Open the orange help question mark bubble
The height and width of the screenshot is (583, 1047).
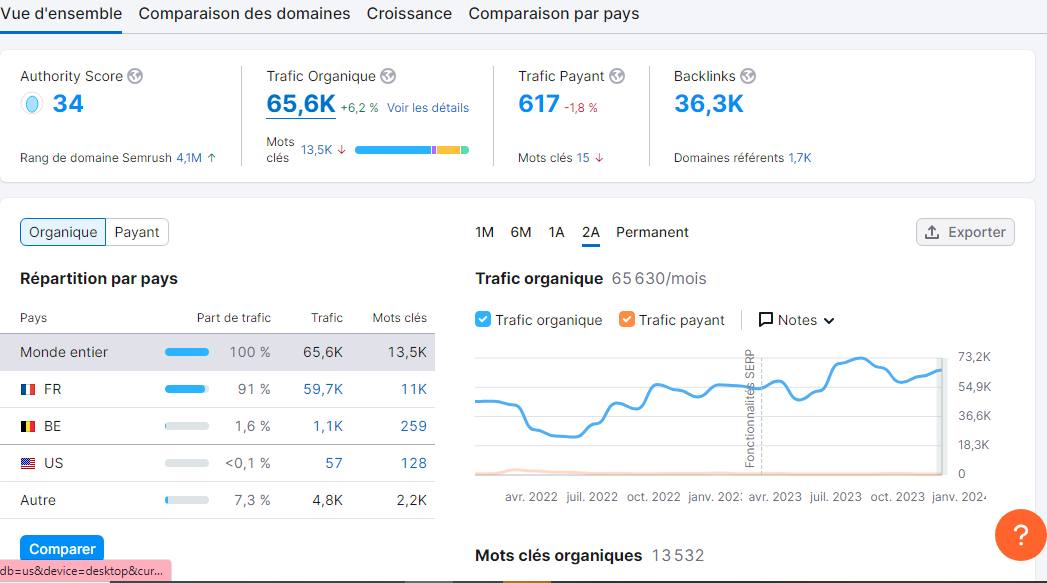(x=1020, y=535)
